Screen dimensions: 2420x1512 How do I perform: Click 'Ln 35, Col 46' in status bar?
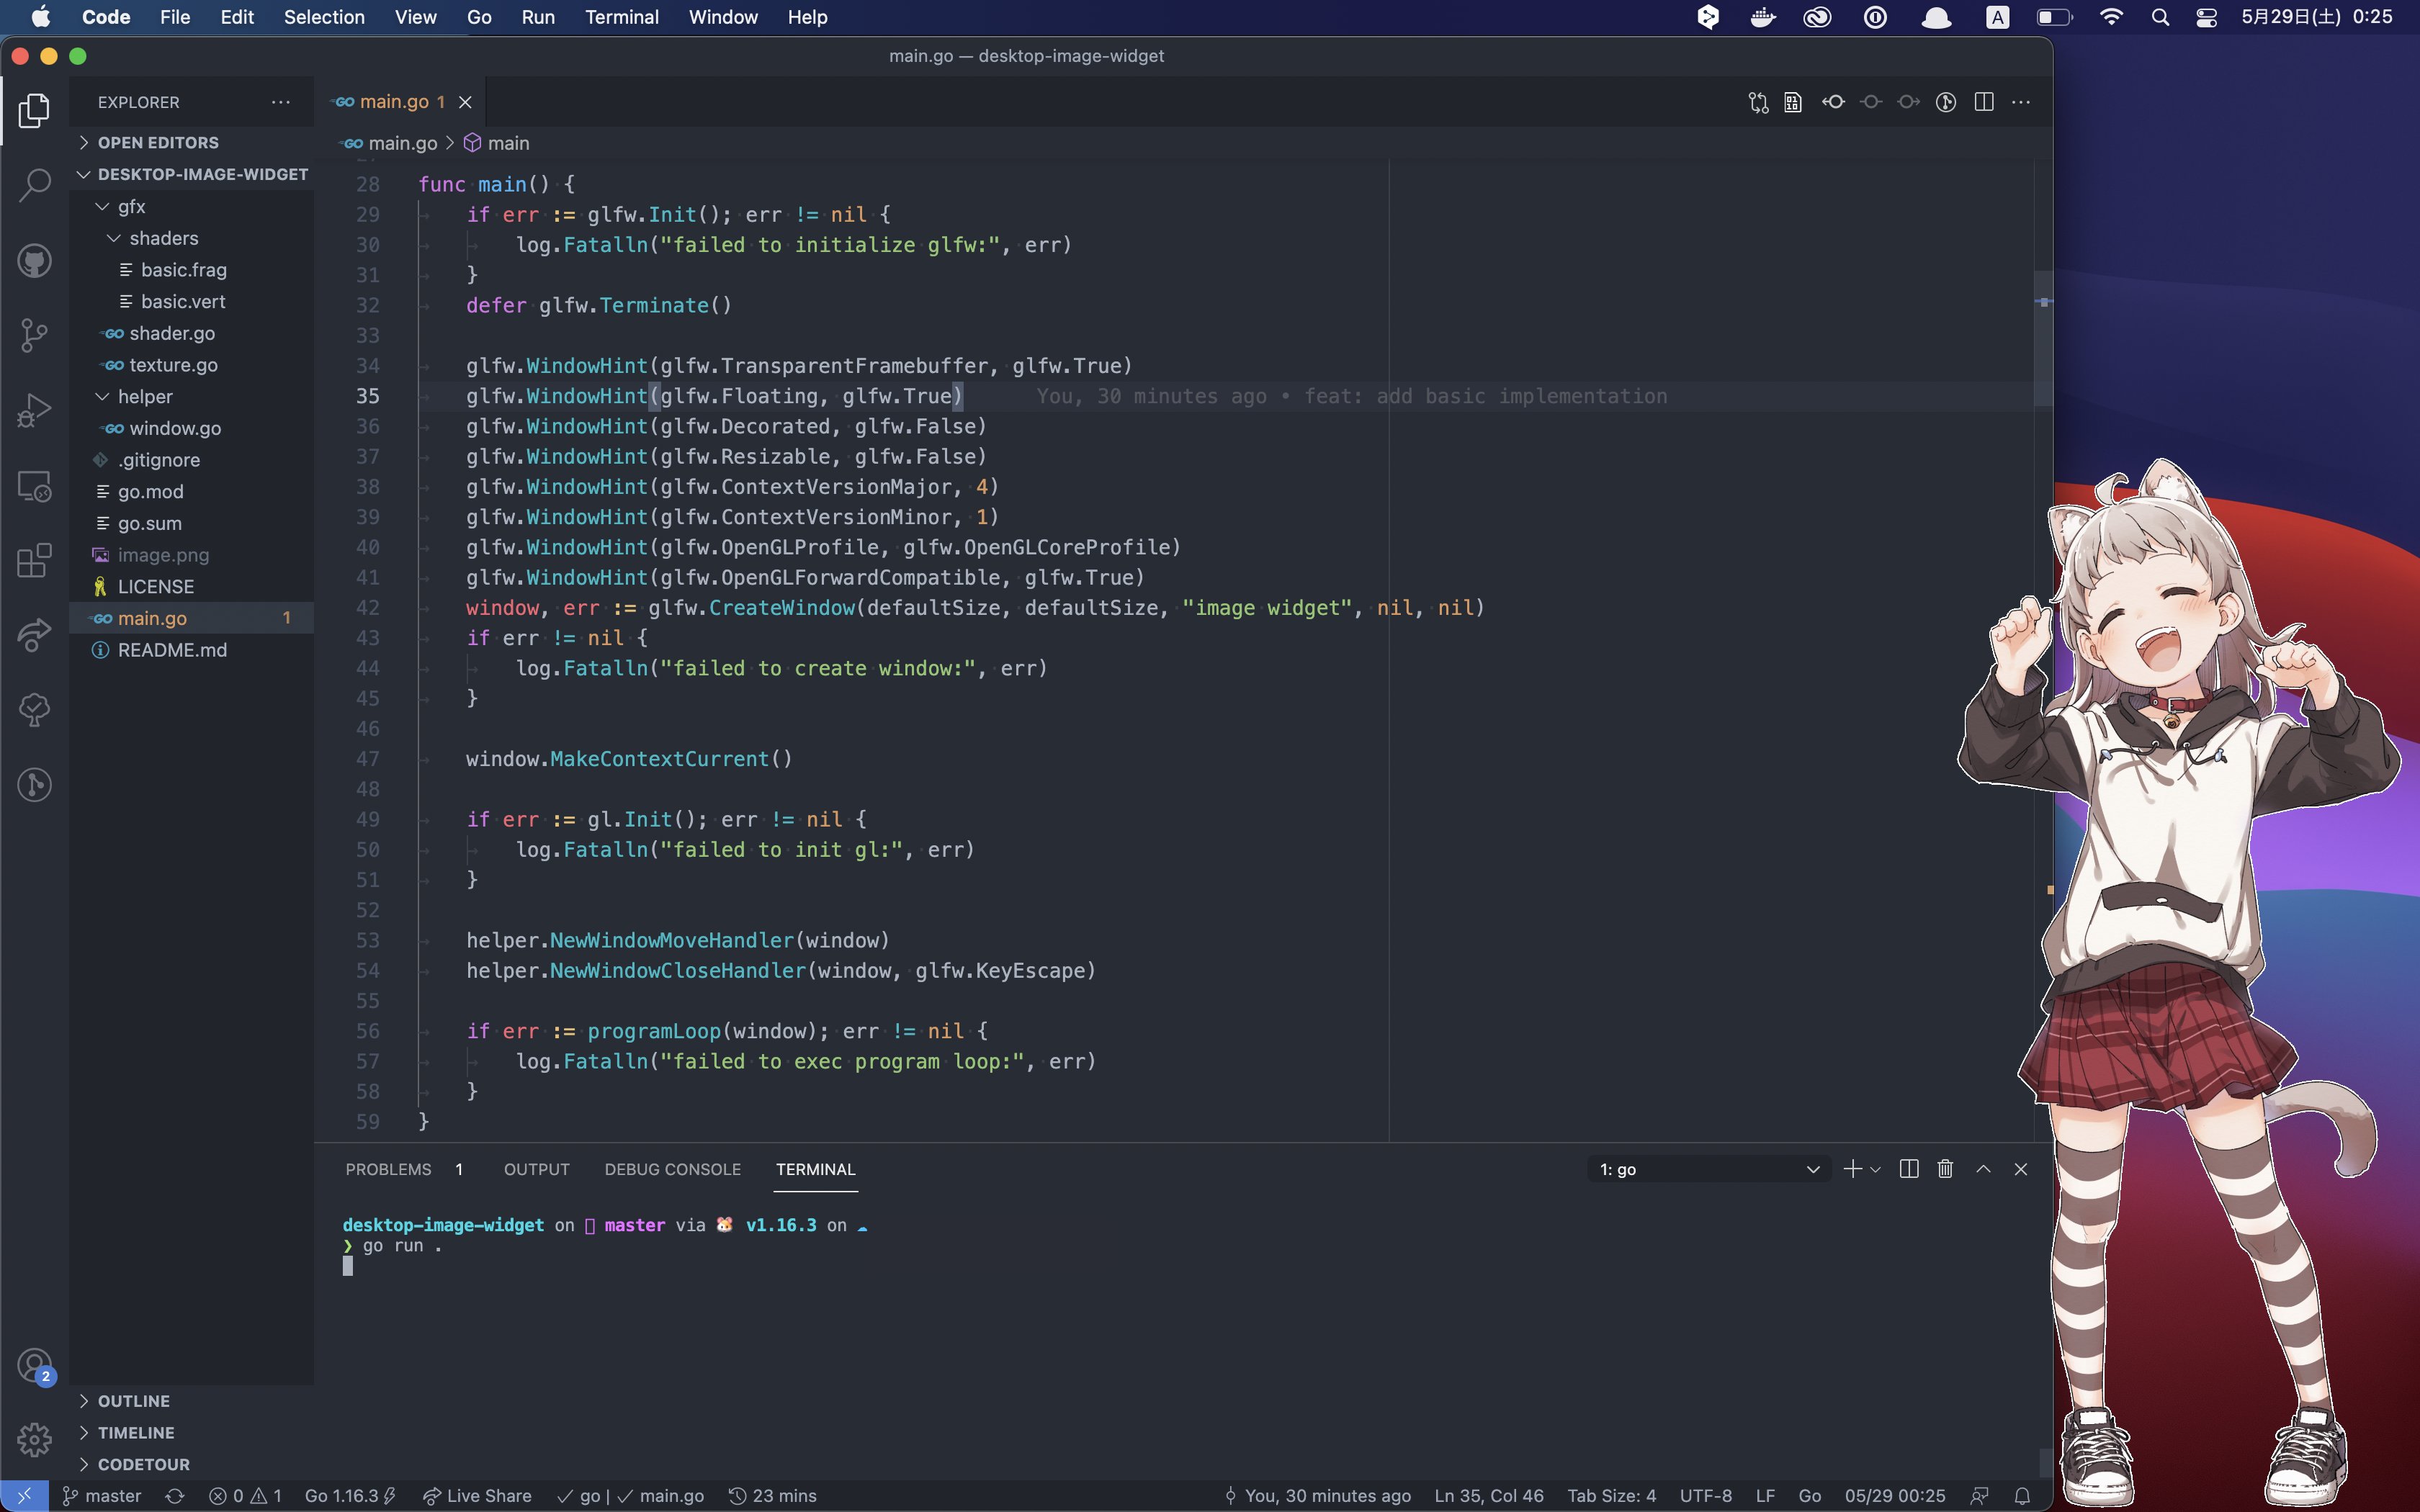pyautogui.click(x=1489, y=1496)
